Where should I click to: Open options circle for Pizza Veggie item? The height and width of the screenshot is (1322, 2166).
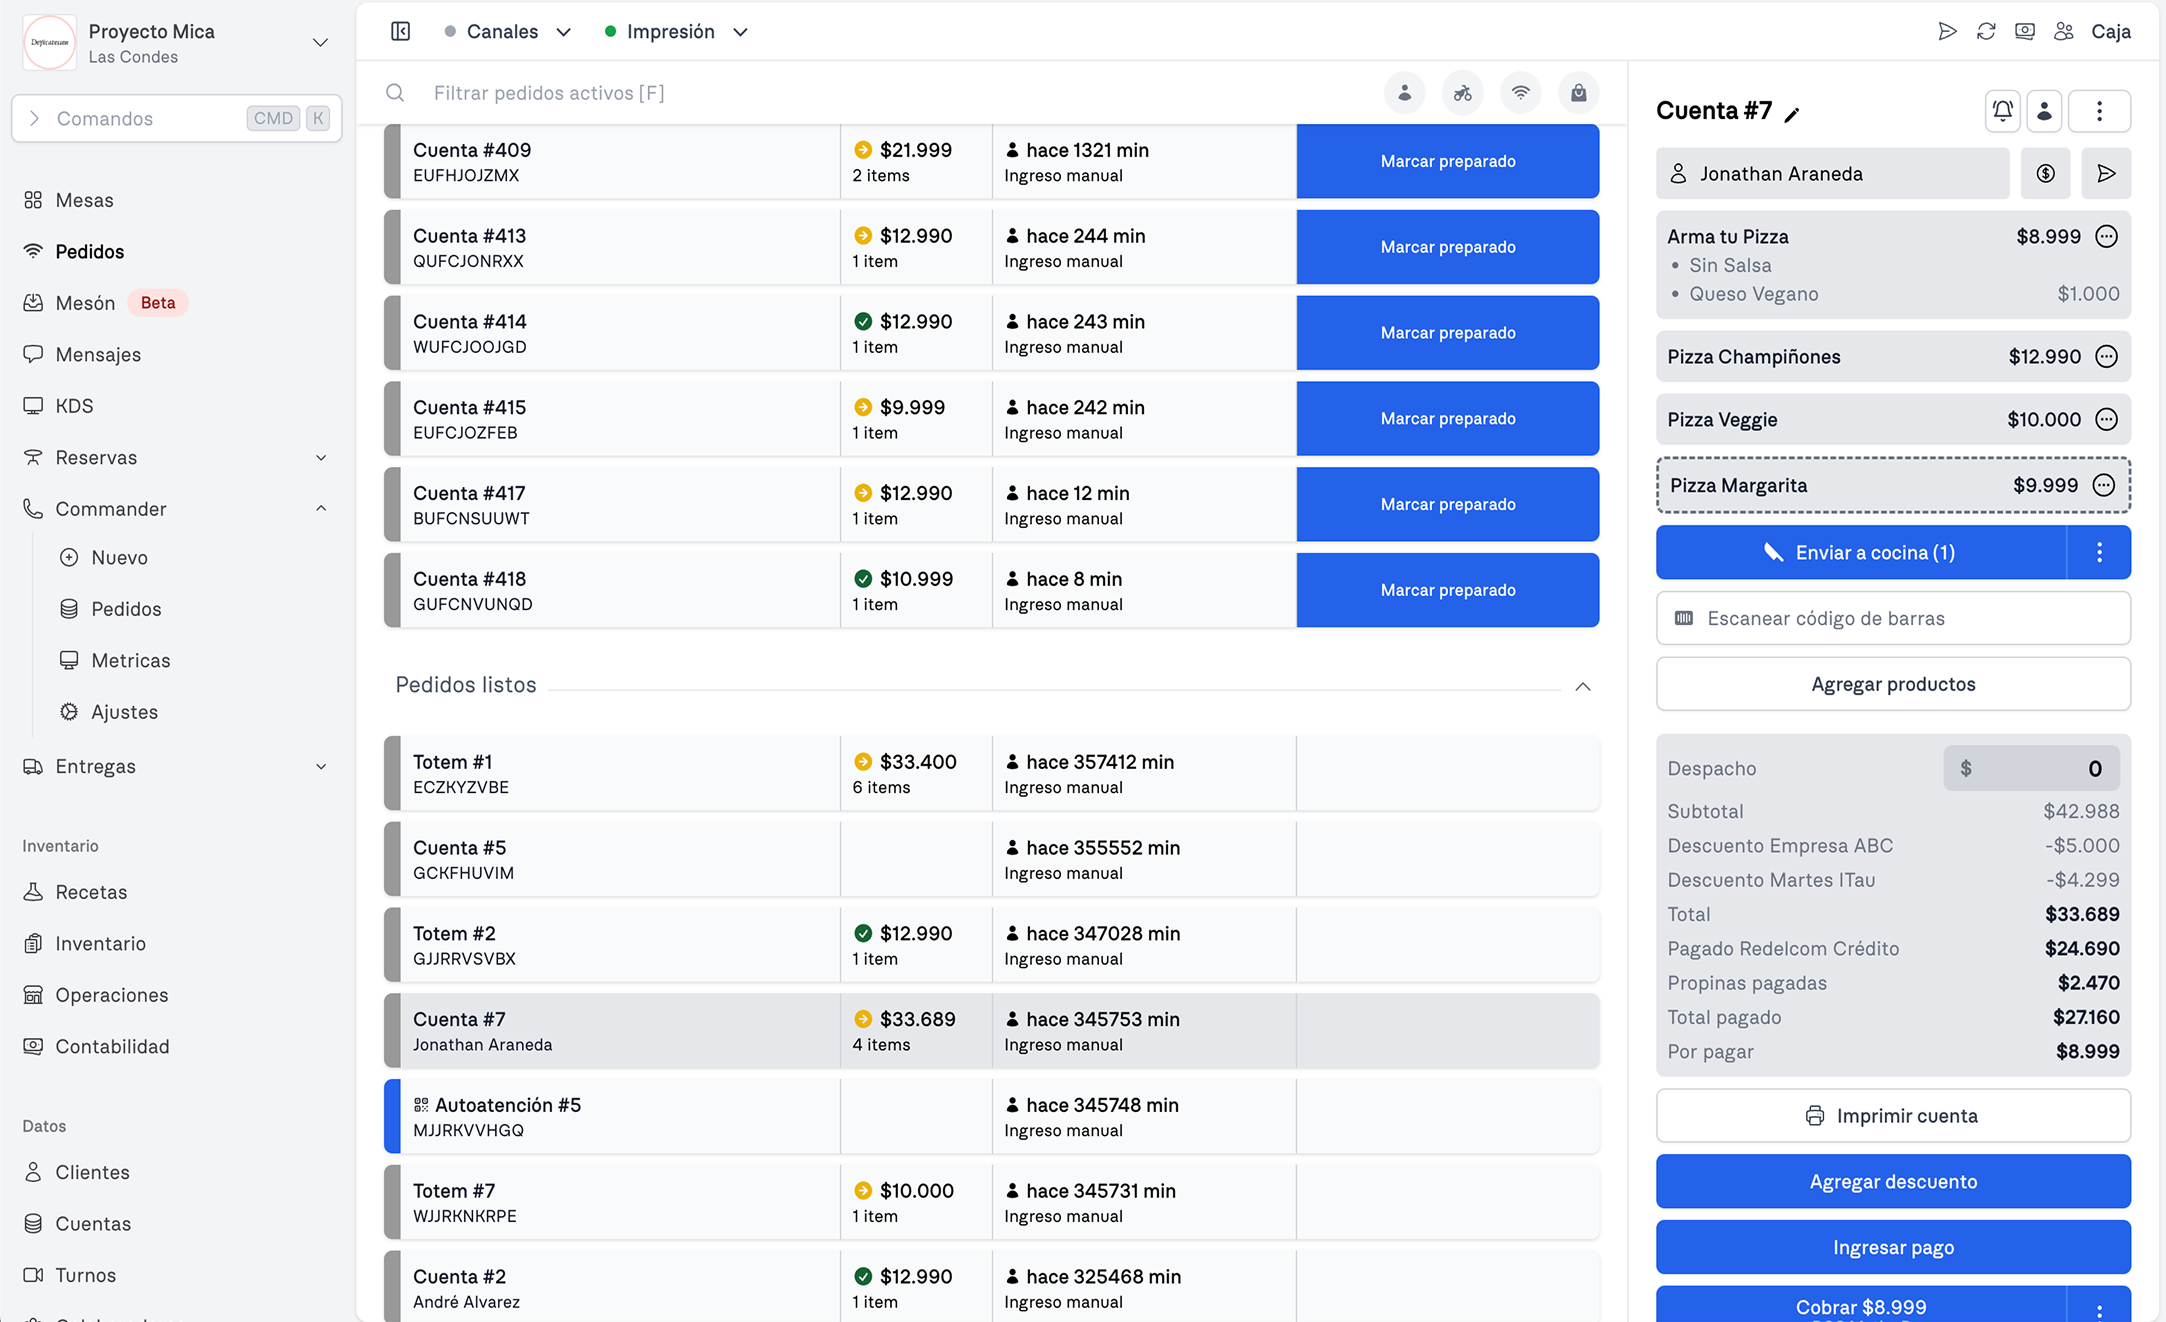pyautogui.click(x=2106, y=419)
